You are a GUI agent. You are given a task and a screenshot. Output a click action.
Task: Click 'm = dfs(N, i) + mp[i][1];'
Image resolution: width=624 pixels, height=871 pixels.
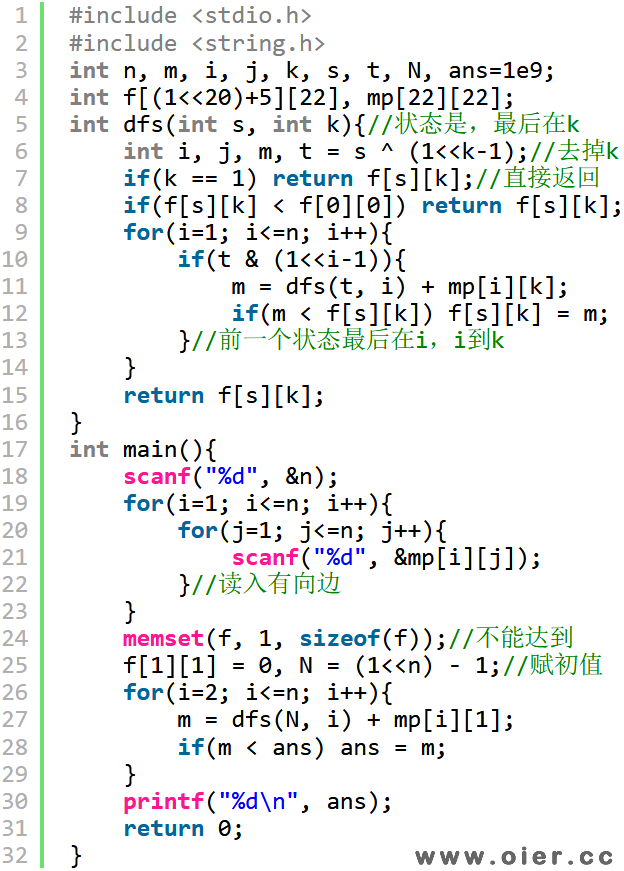tap(346, 720)
